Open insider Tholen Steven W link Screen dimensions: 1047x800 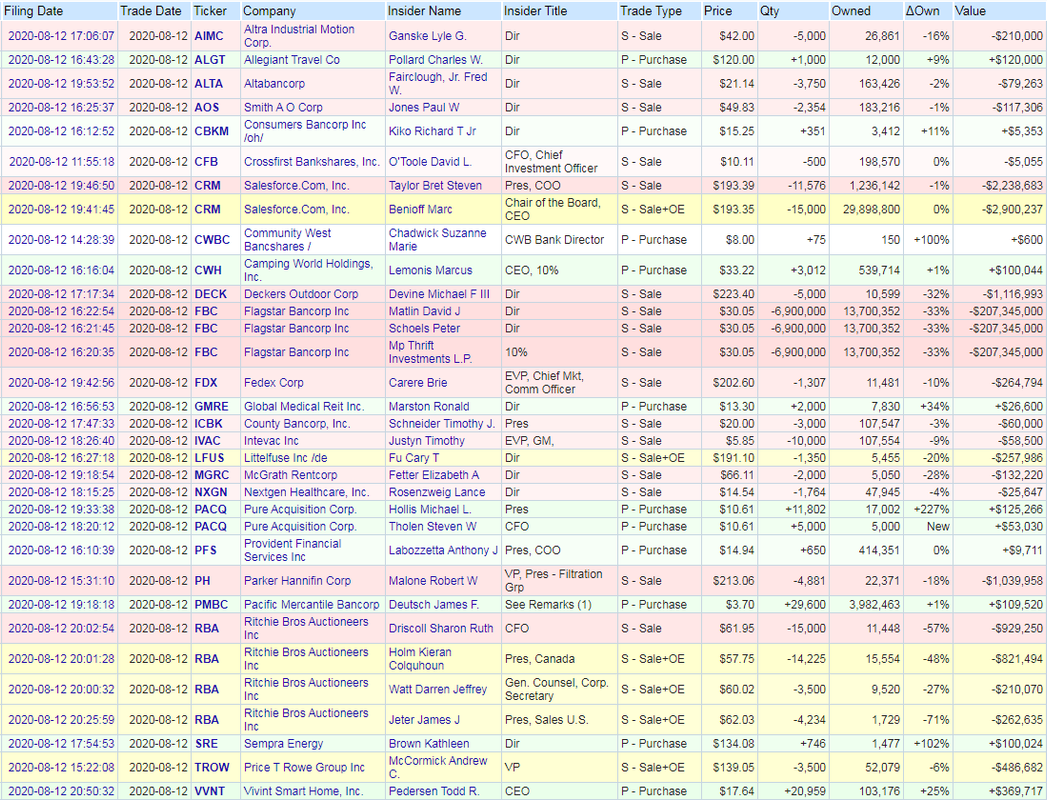coord(433,527)
